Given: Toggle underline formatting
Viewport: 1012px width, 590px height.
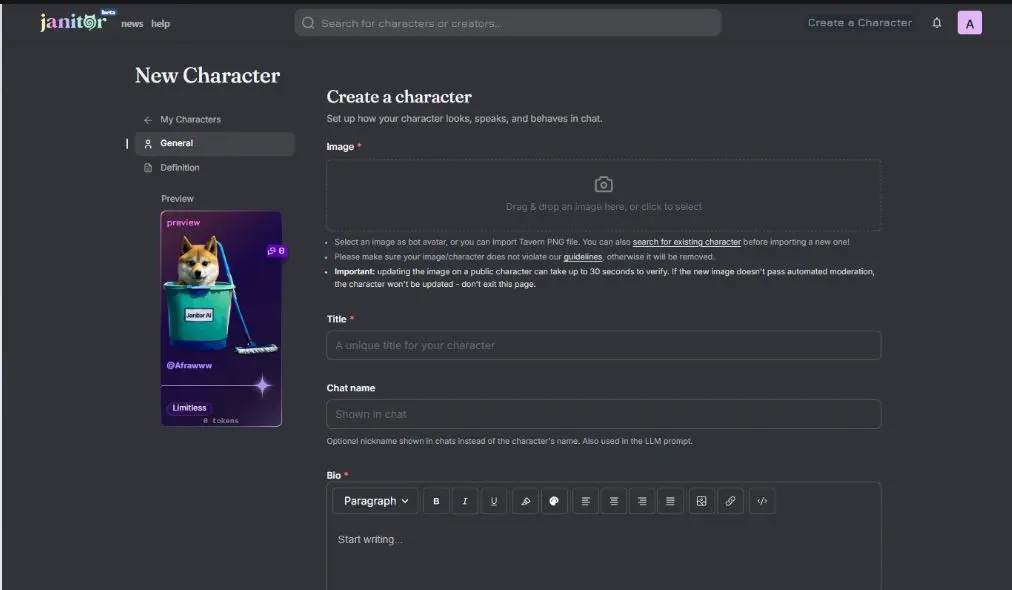Looking at the screenshot, I should click(494, 501).
